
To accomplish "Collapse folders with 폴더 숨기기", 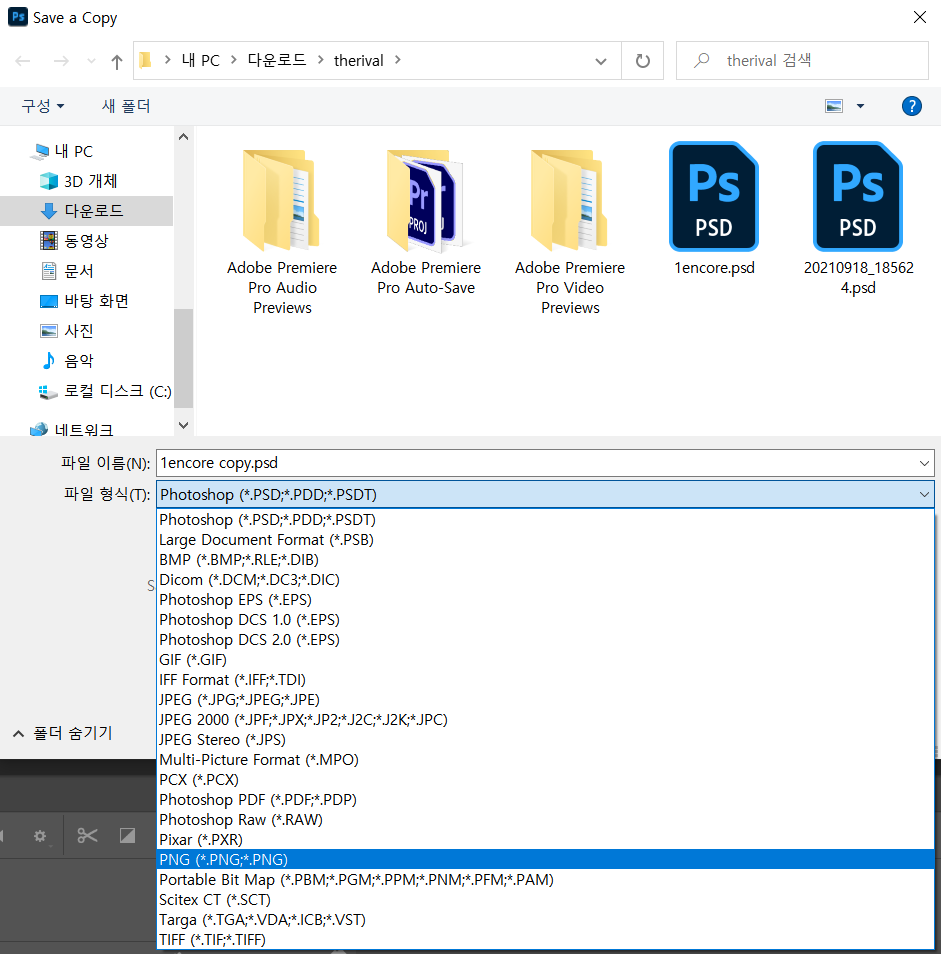I will click(x=63, y=733).
